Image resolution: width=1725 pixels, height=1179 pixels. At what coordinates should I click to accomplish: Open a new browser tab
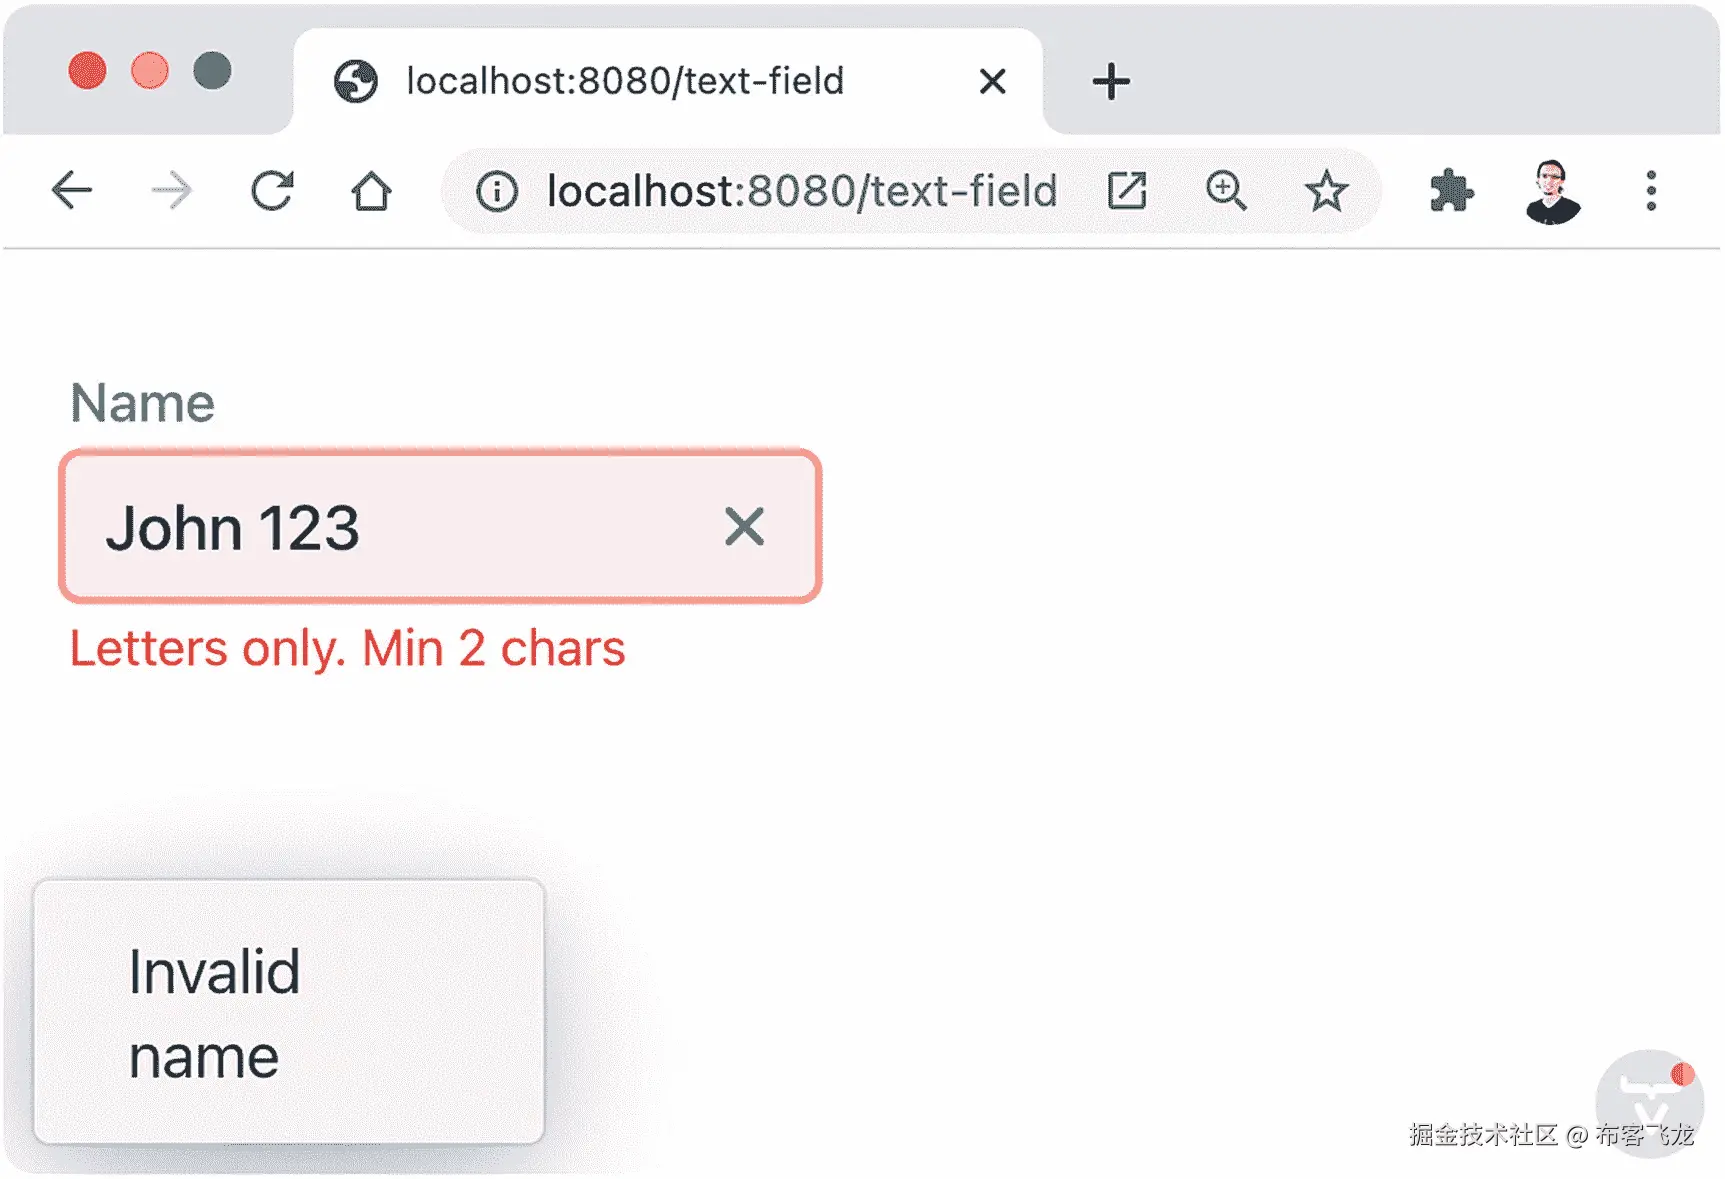tap(1111, 81)
